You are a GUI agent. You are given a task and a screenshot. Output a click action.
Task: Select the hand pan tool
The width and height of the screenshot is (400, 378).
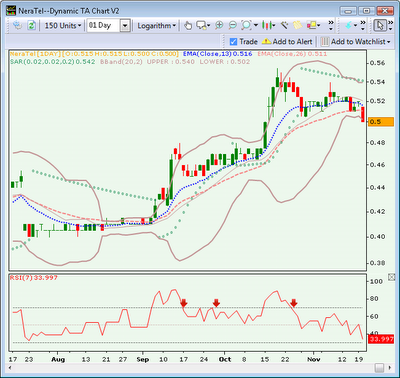pyautogui.click(x=188, y=25)
